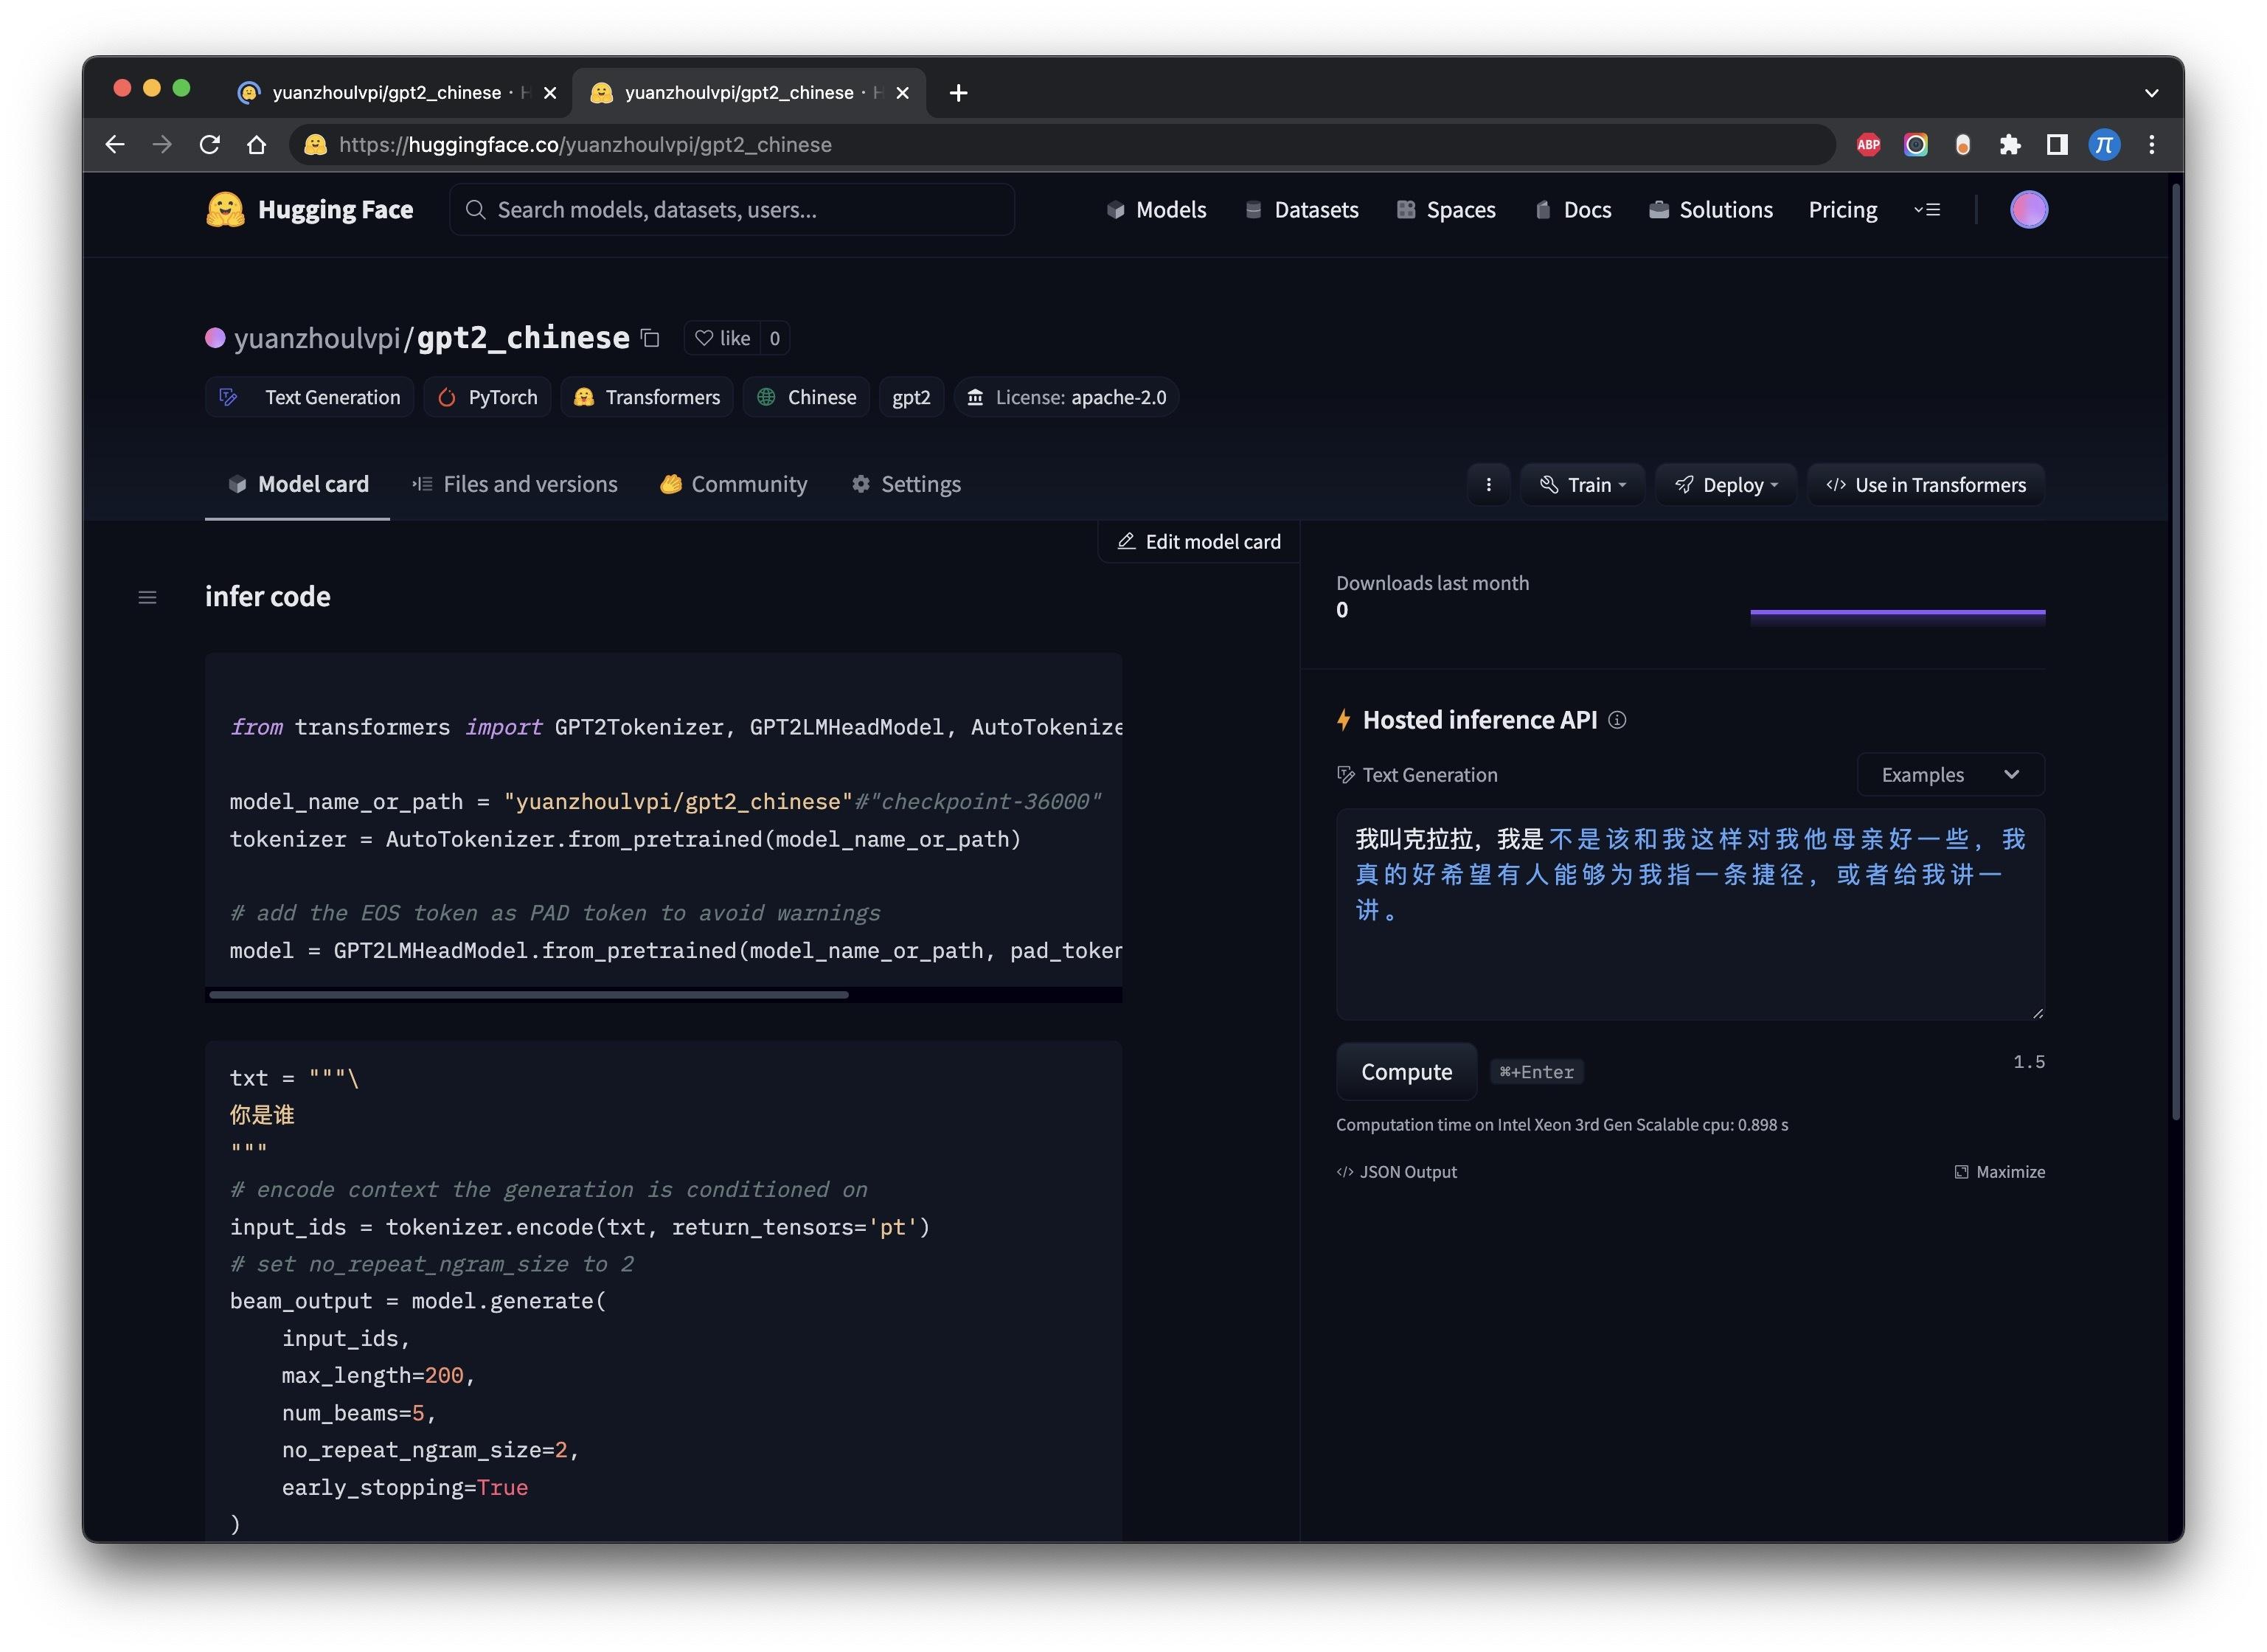This screenshot has width=2267, height=1652.
Task: Toggle the browser side panel
Action: tap(2055, 145)
